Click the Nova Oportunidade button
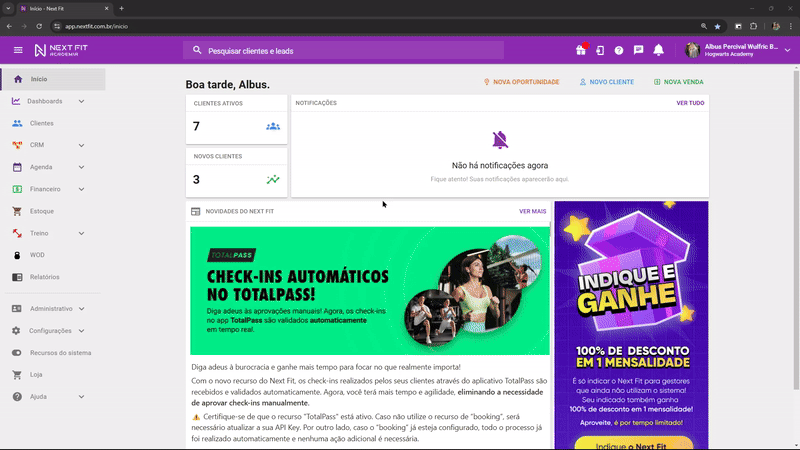 [521, 82]
